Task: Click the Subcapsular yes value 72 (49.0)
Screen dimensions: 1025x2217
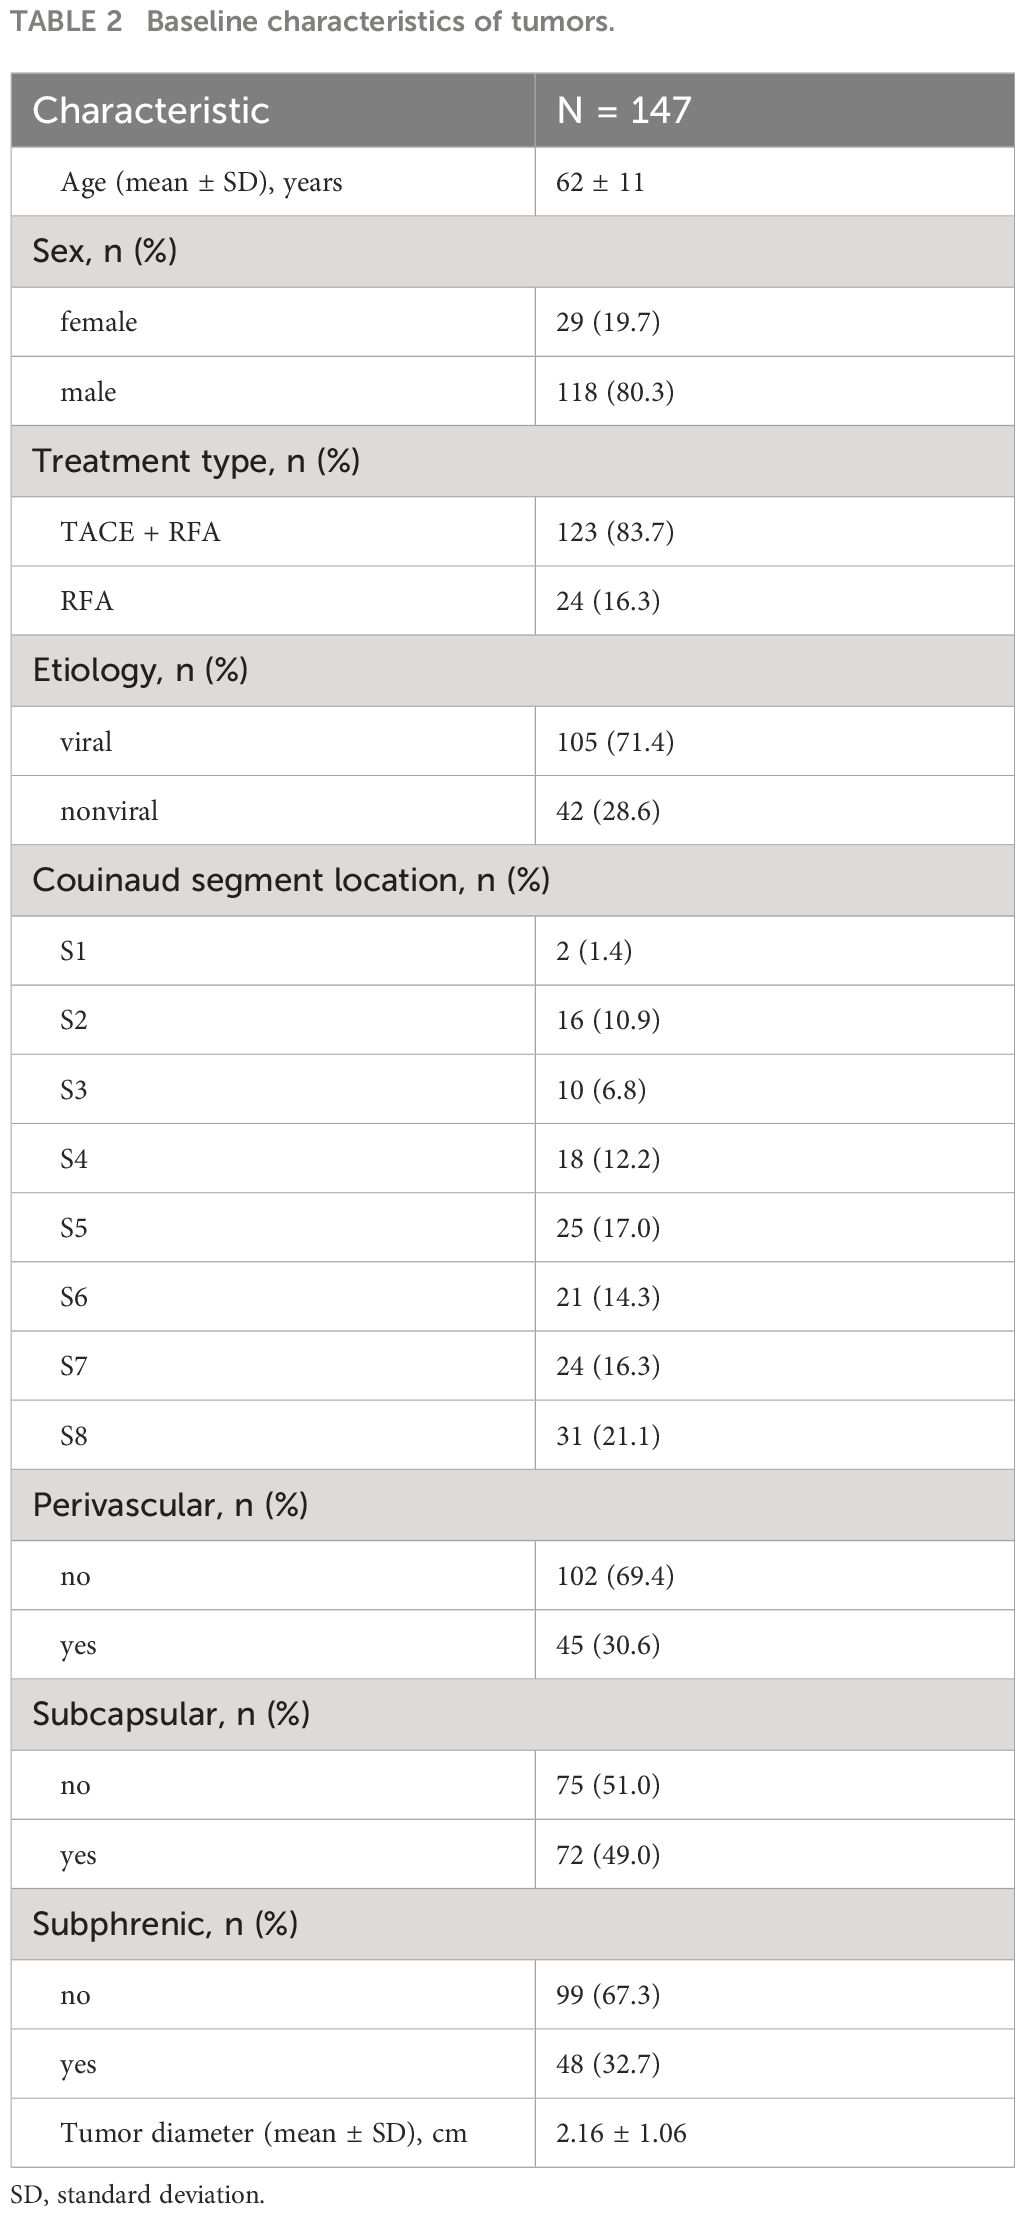Action: [608, 1855]
